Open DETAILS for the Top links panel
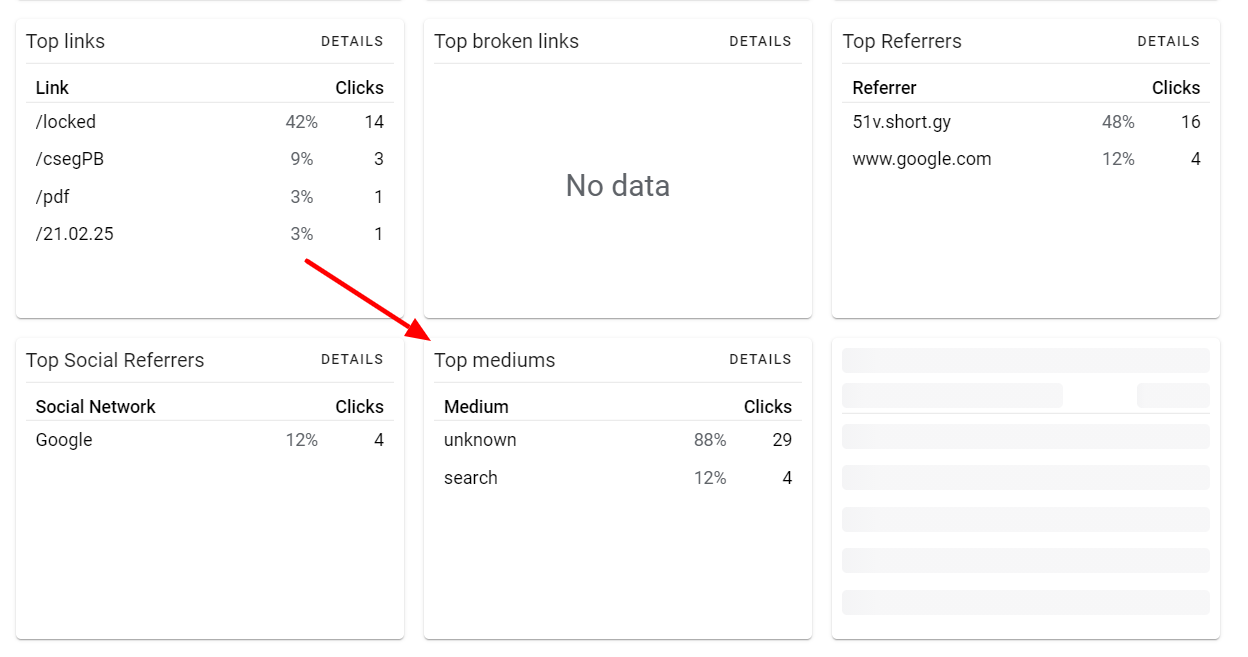1248x657 pixels. pyautogui.click(x=352, y=41)
